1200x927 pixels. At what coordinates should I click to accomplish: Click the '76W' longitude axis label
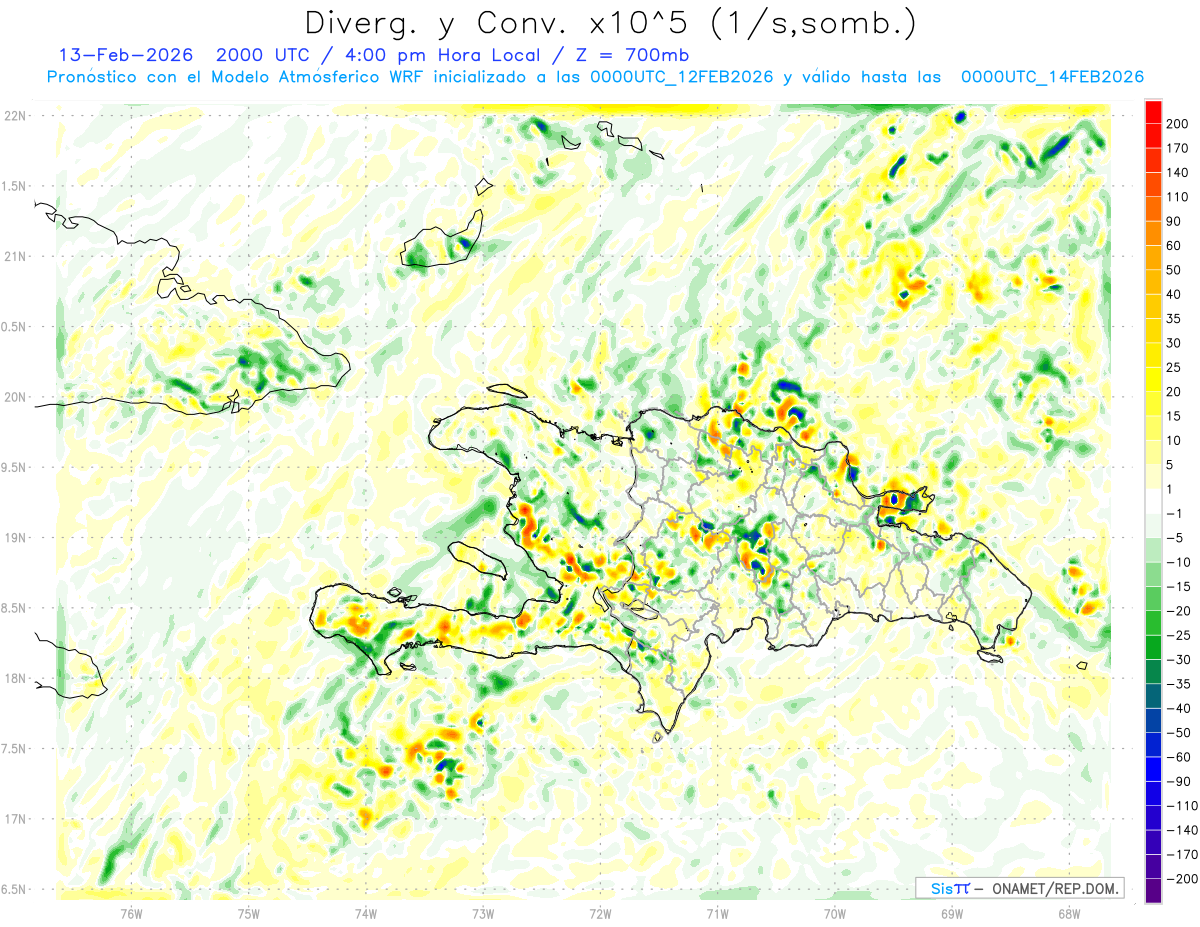(131, 913)
